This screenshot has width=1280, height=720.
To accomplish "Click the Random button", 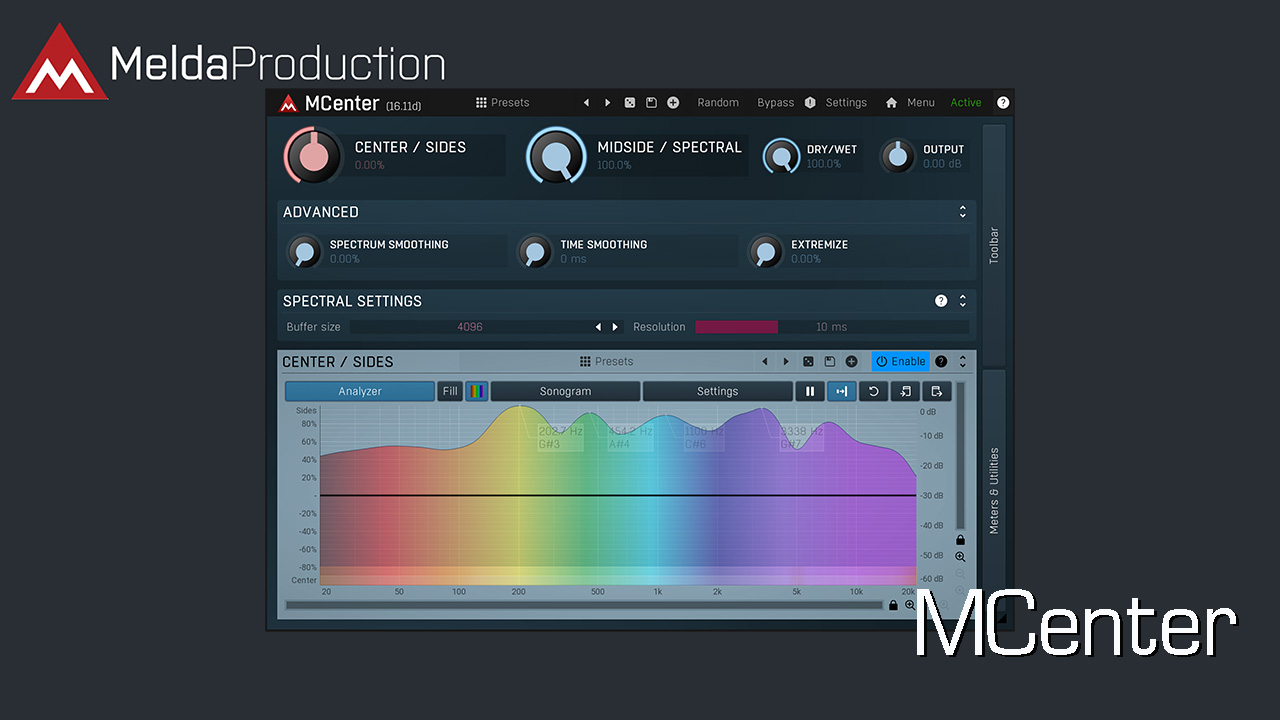I will tap(718, 103).
